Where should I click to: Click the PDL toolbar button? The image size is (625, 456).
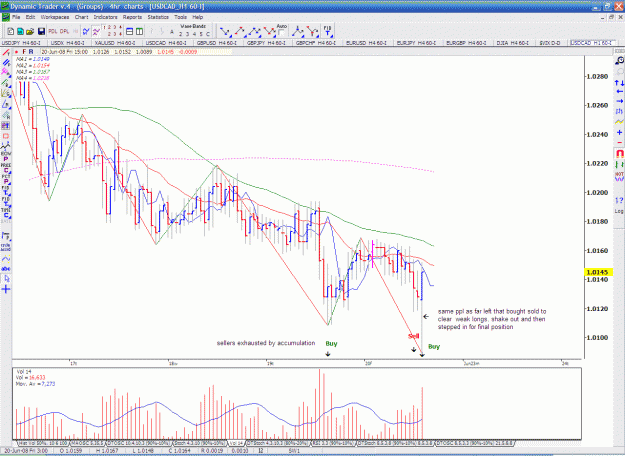(x=53, y=31)
